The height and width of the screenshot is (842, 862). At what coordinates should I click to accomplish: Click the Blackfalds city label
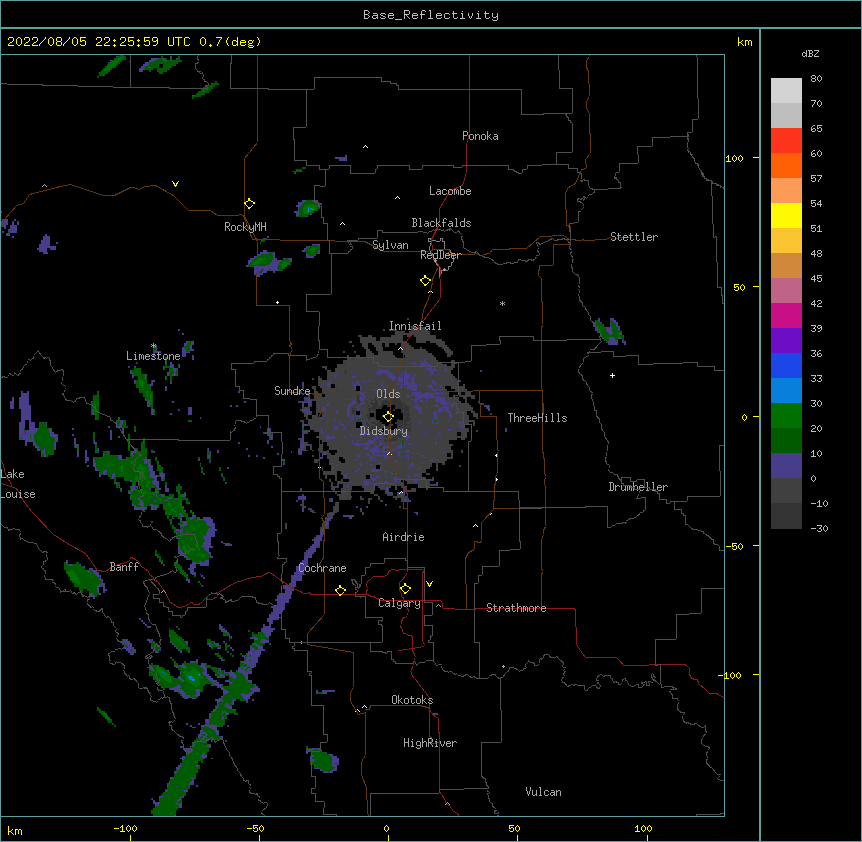pyautogui.click(x=441, y=223)
